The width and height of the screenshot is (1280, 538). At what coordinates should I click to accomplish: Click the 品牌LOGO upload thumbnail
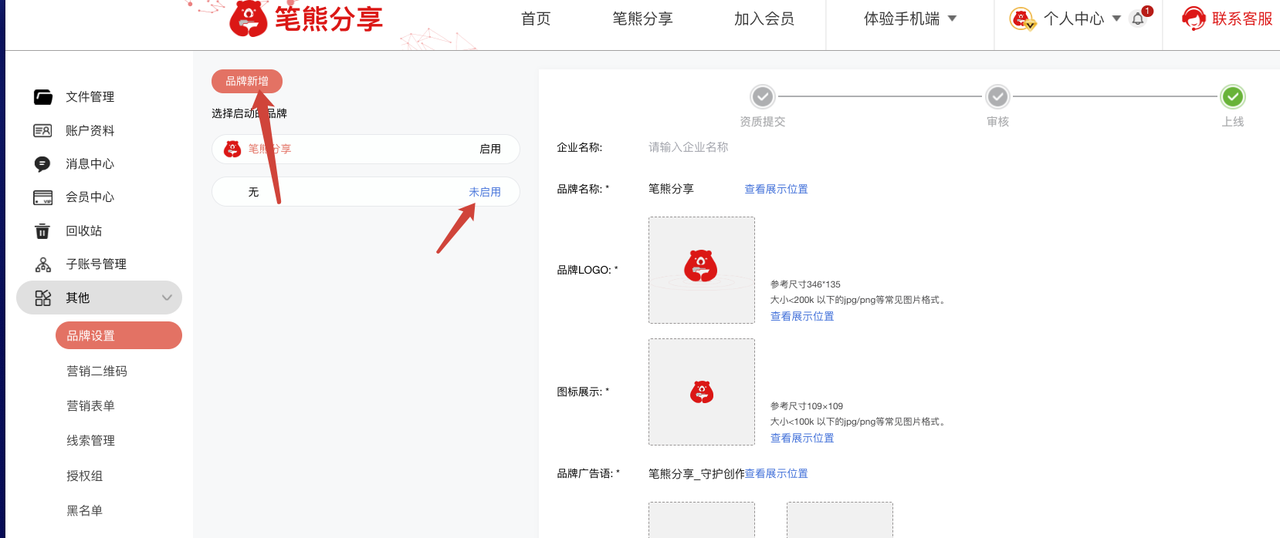click(x=701, y=270)
